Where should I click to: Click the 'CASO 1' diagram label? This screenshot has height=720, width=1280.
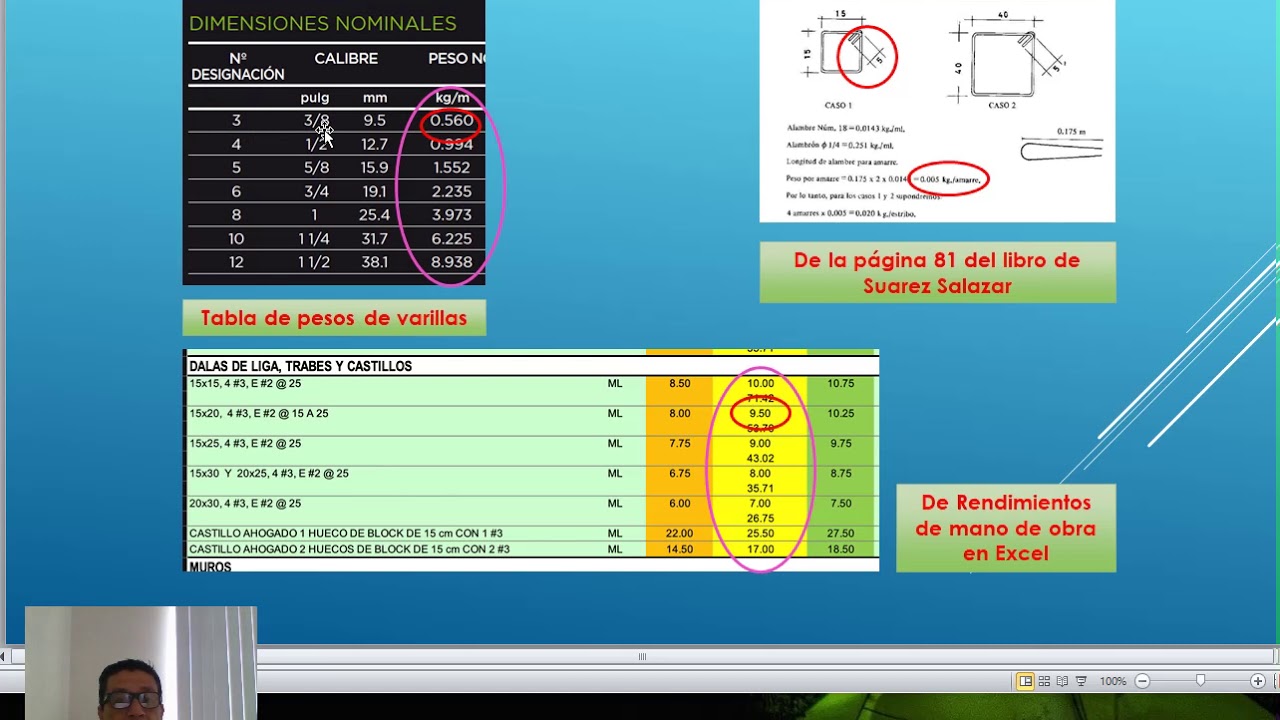coord(838,105)
